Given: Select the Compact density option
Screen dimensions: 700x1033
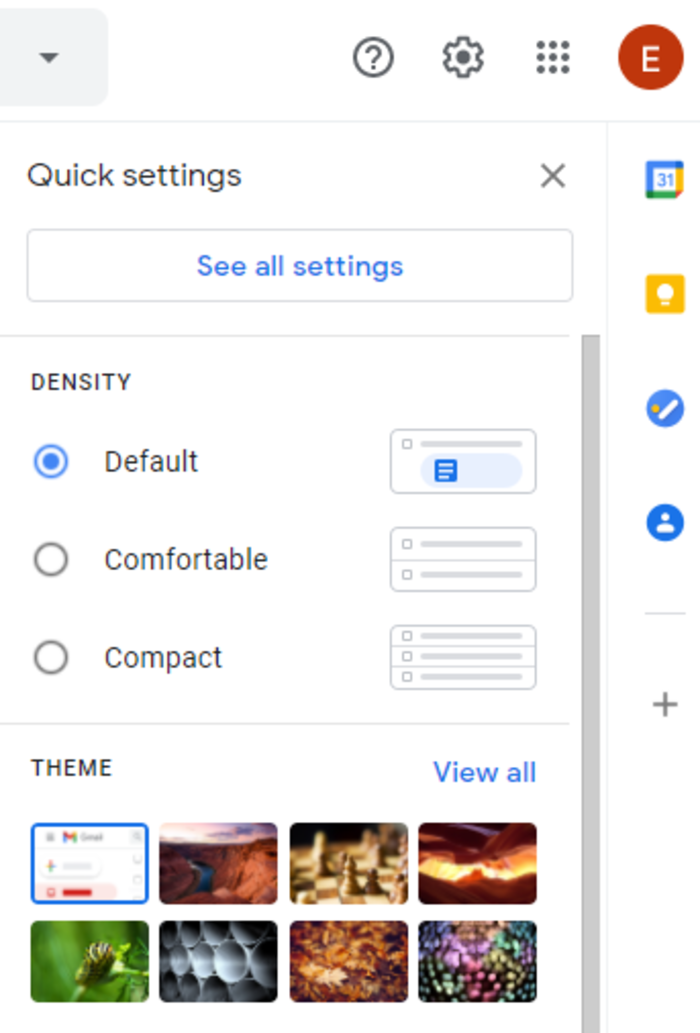Looking at the screenshot, I should coord(51,657).
